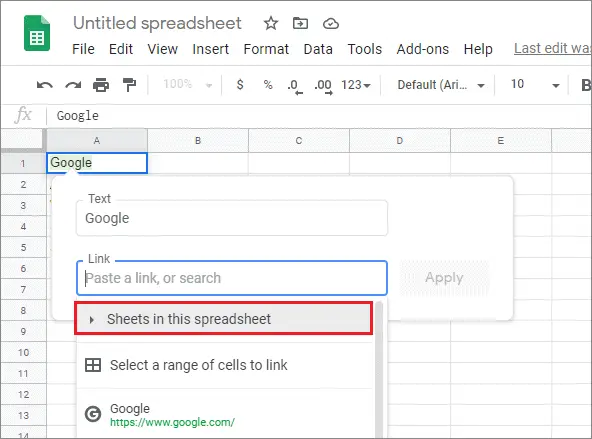Increase decimal places
The height and width of the screenshot is (439, 592).
tap(323, 86)
